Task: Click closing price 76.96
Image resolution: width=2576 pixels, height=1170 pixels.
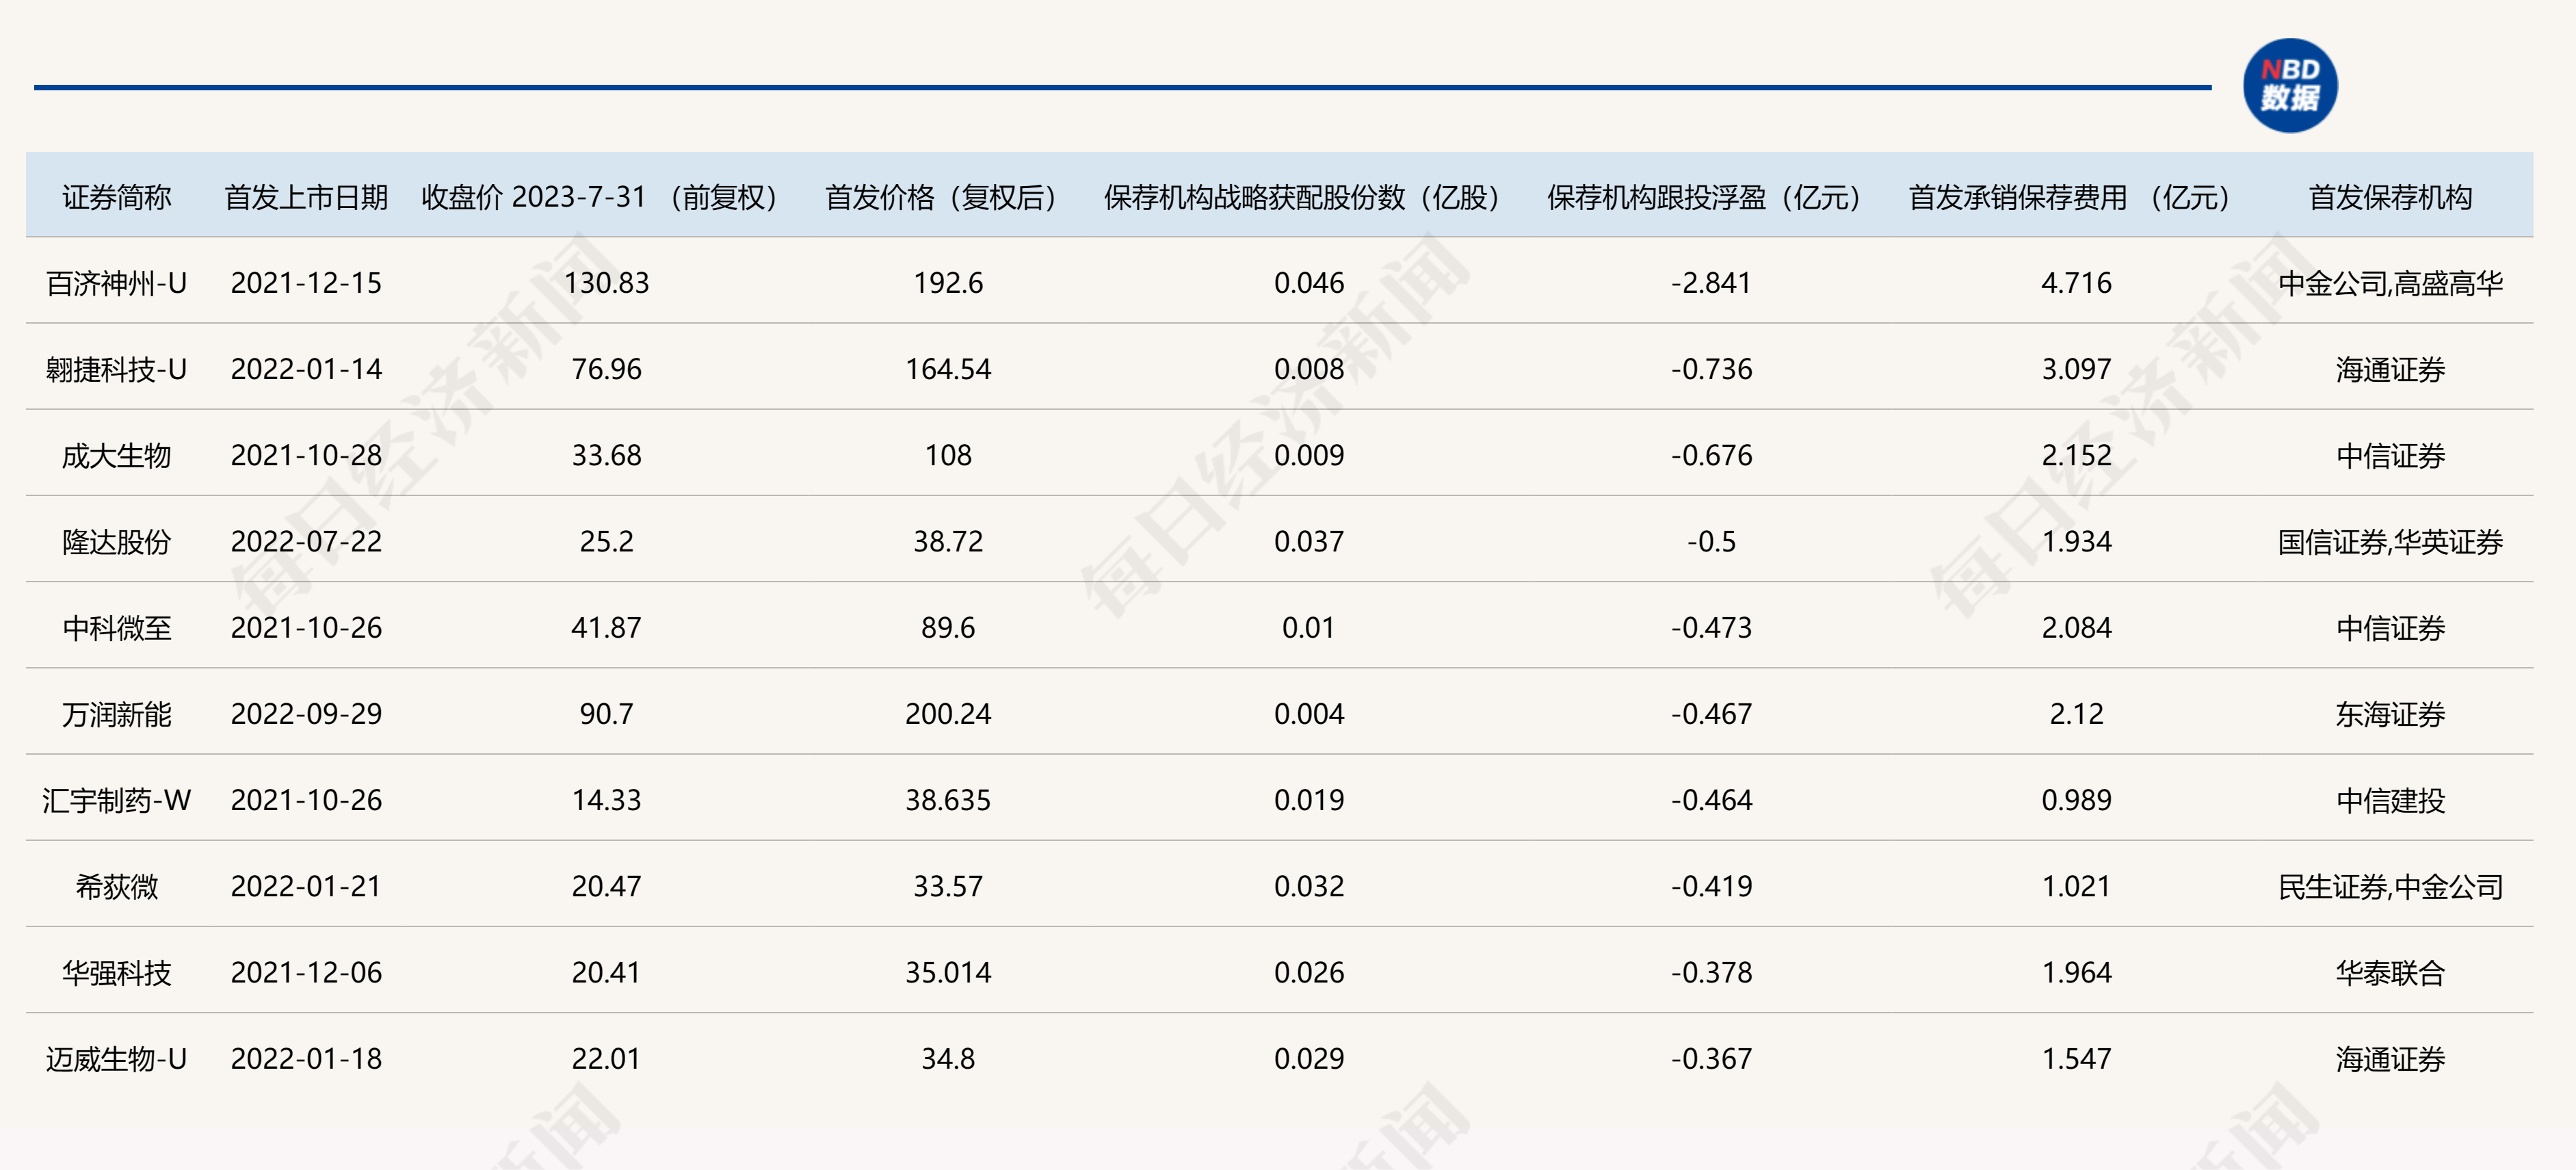Action: (606, 369)
